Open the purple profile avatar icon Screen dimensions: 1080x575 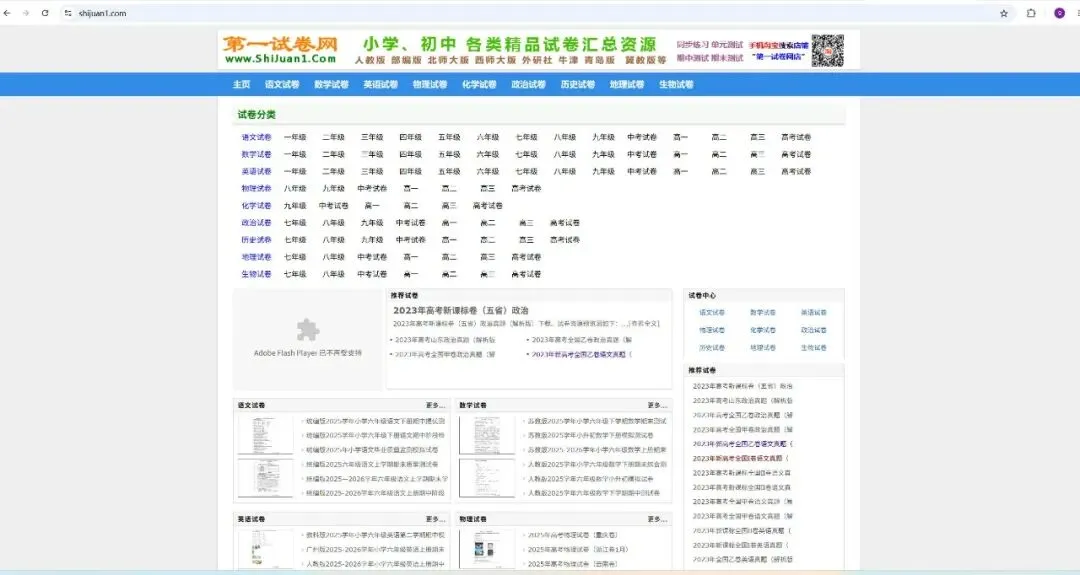pos(1059,13)
